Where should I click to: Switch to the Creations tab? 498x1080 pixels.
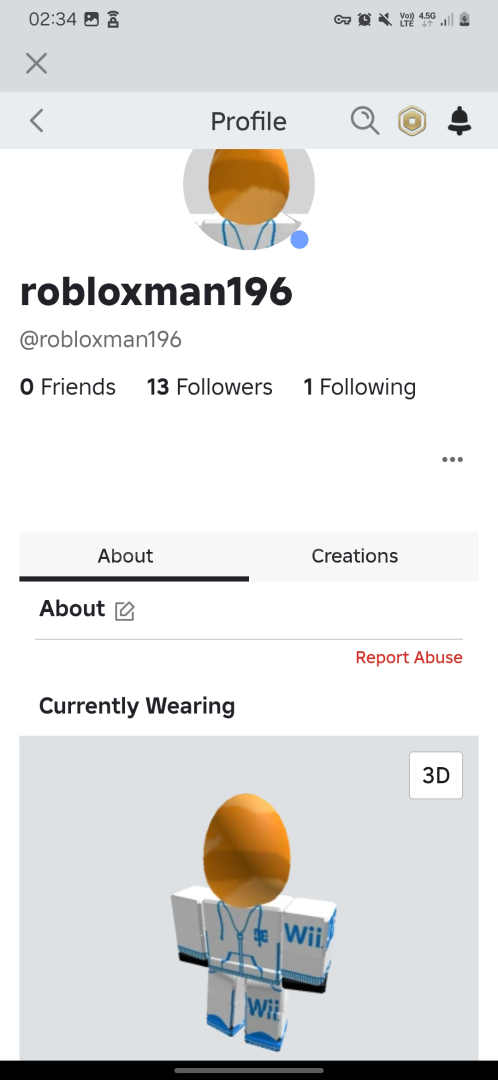click(x=355, y=556)
